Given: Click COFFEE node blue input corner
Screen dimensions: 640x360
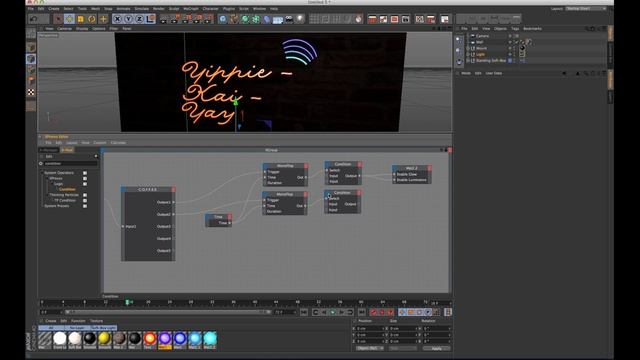Looking at the screenshot, I should pos(123,189).
